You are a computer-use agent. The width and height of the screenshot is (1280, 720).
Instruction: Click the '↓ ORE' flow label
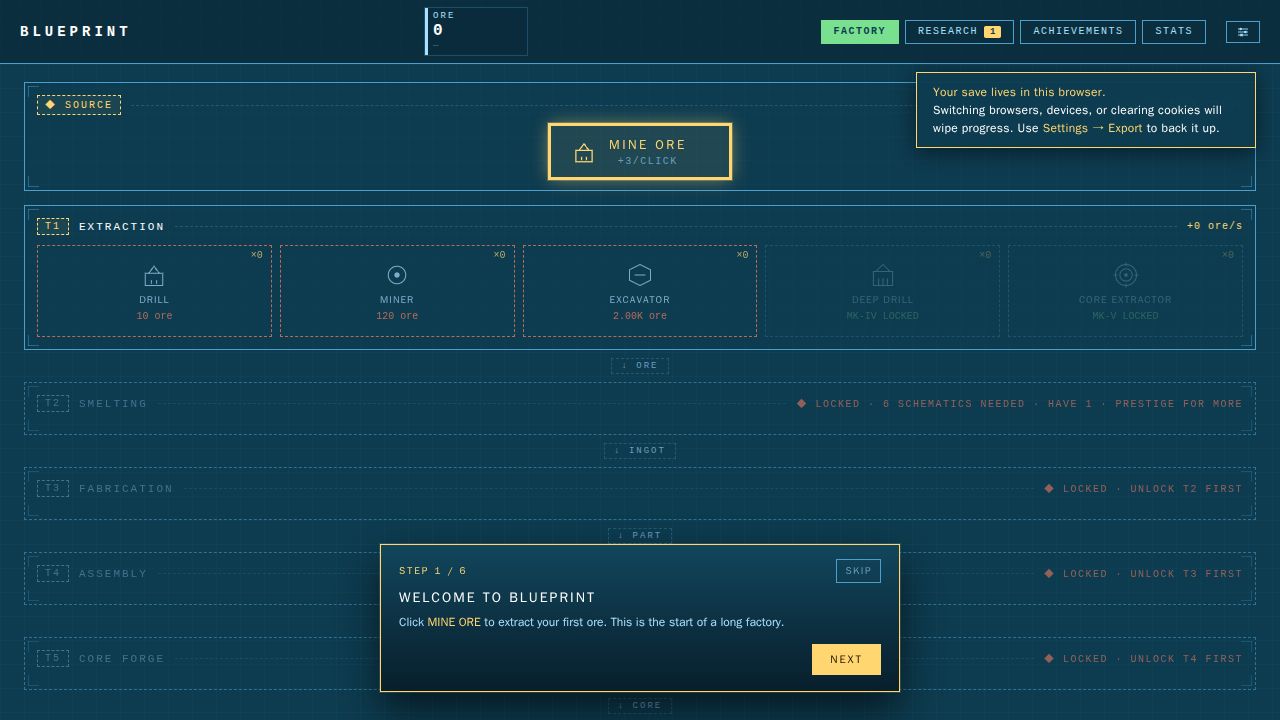coord(640,366)
